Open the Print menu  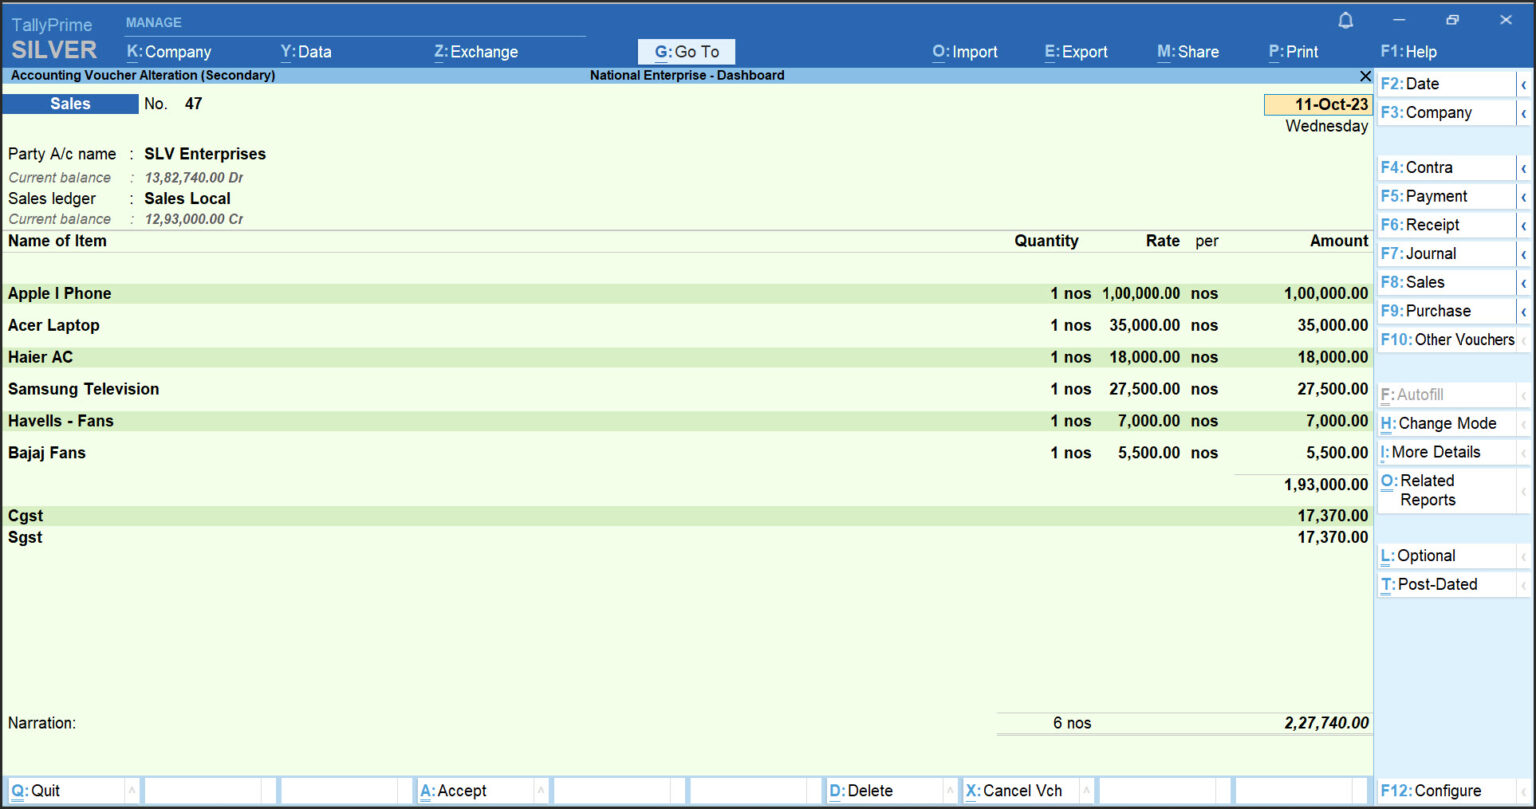[x=1293, y=52]
